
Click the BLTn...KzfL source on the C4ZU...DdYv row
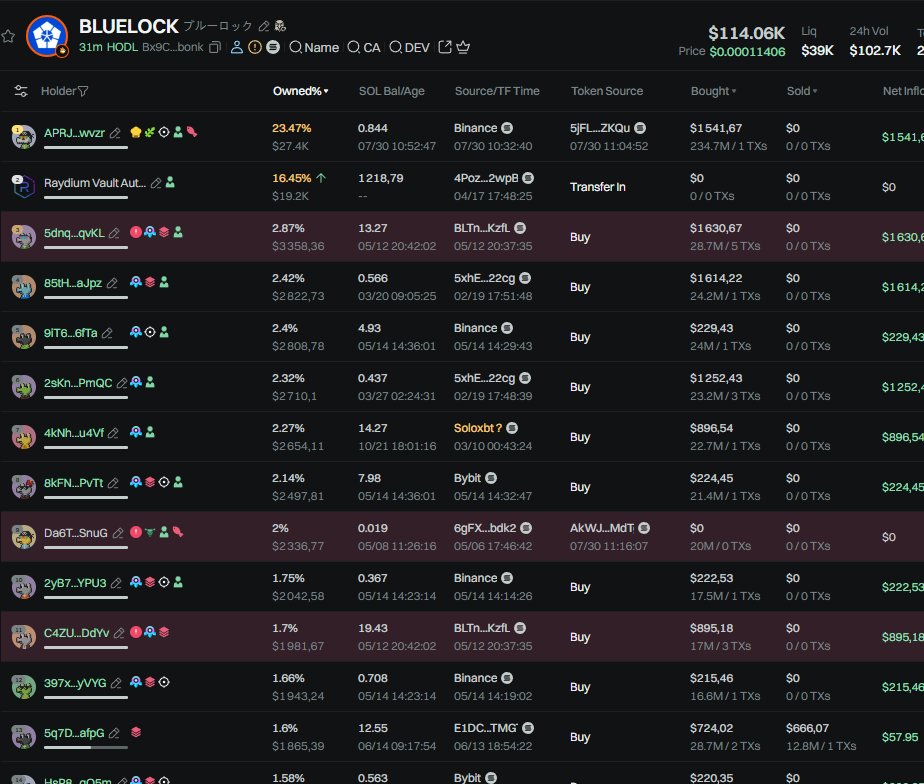click(x=482, y=628)
